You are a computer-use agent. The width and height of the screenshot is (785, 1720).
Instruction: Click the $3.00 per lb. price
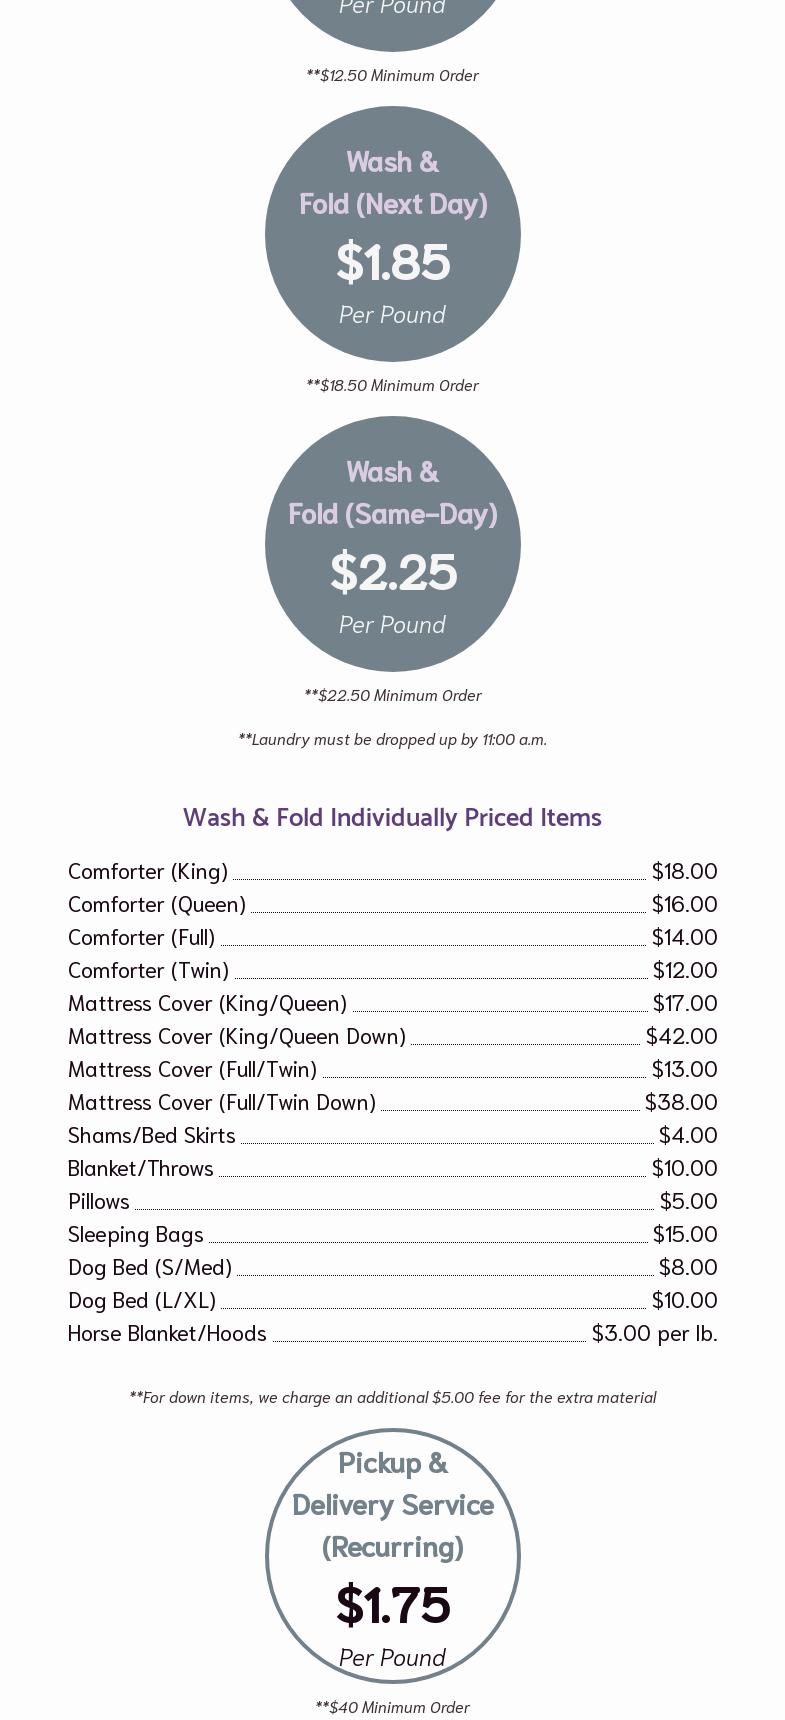(654, 1333)
